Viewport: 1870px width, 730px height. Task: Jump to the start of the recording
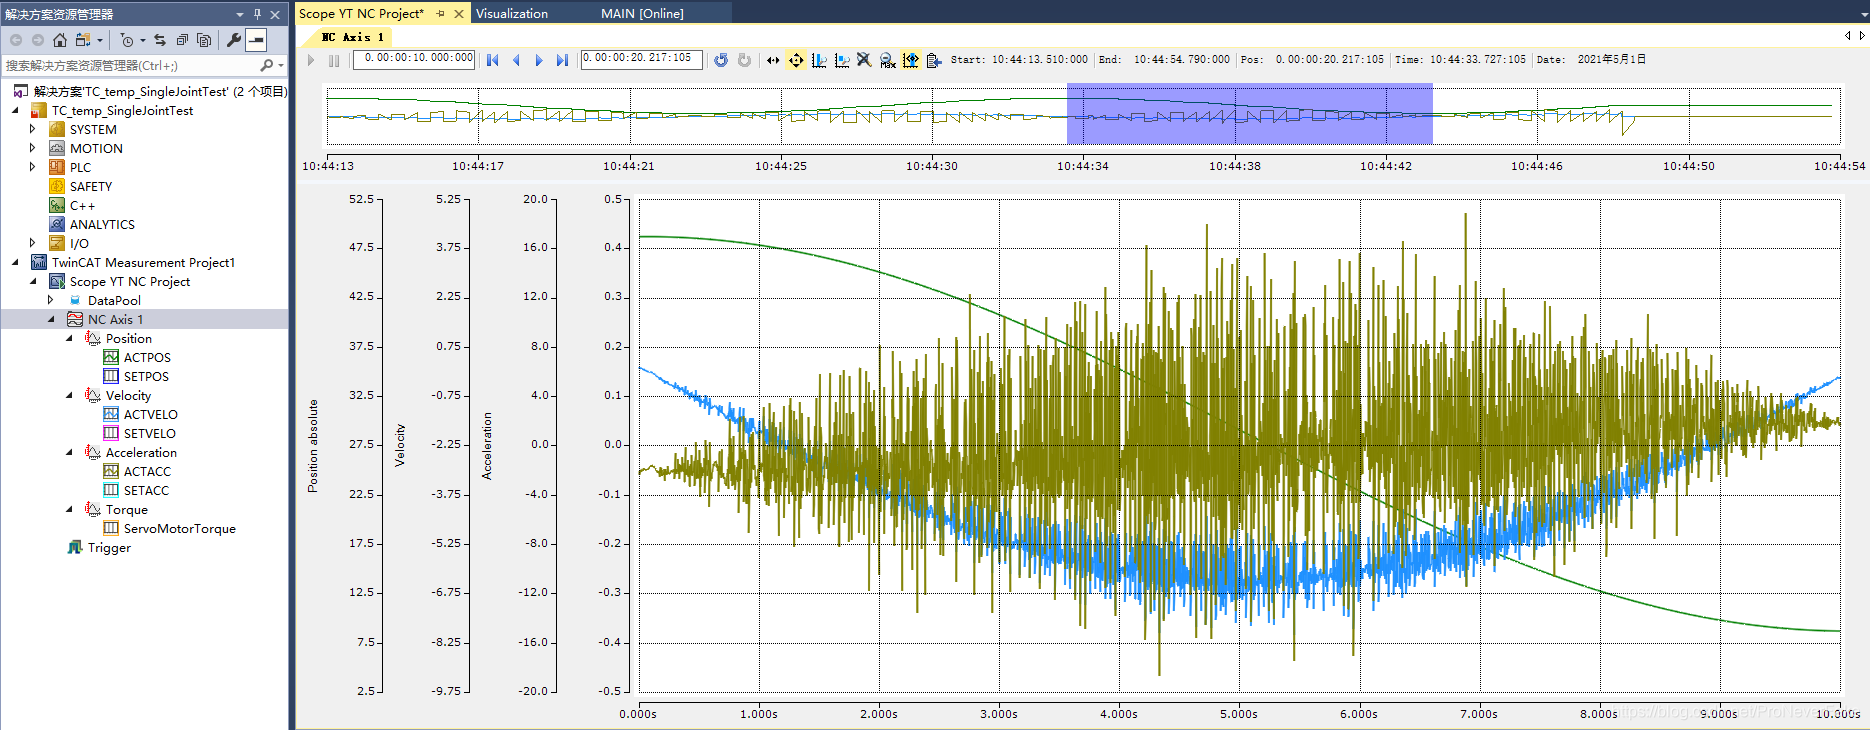pyautogui.click(x=493, y=60)
